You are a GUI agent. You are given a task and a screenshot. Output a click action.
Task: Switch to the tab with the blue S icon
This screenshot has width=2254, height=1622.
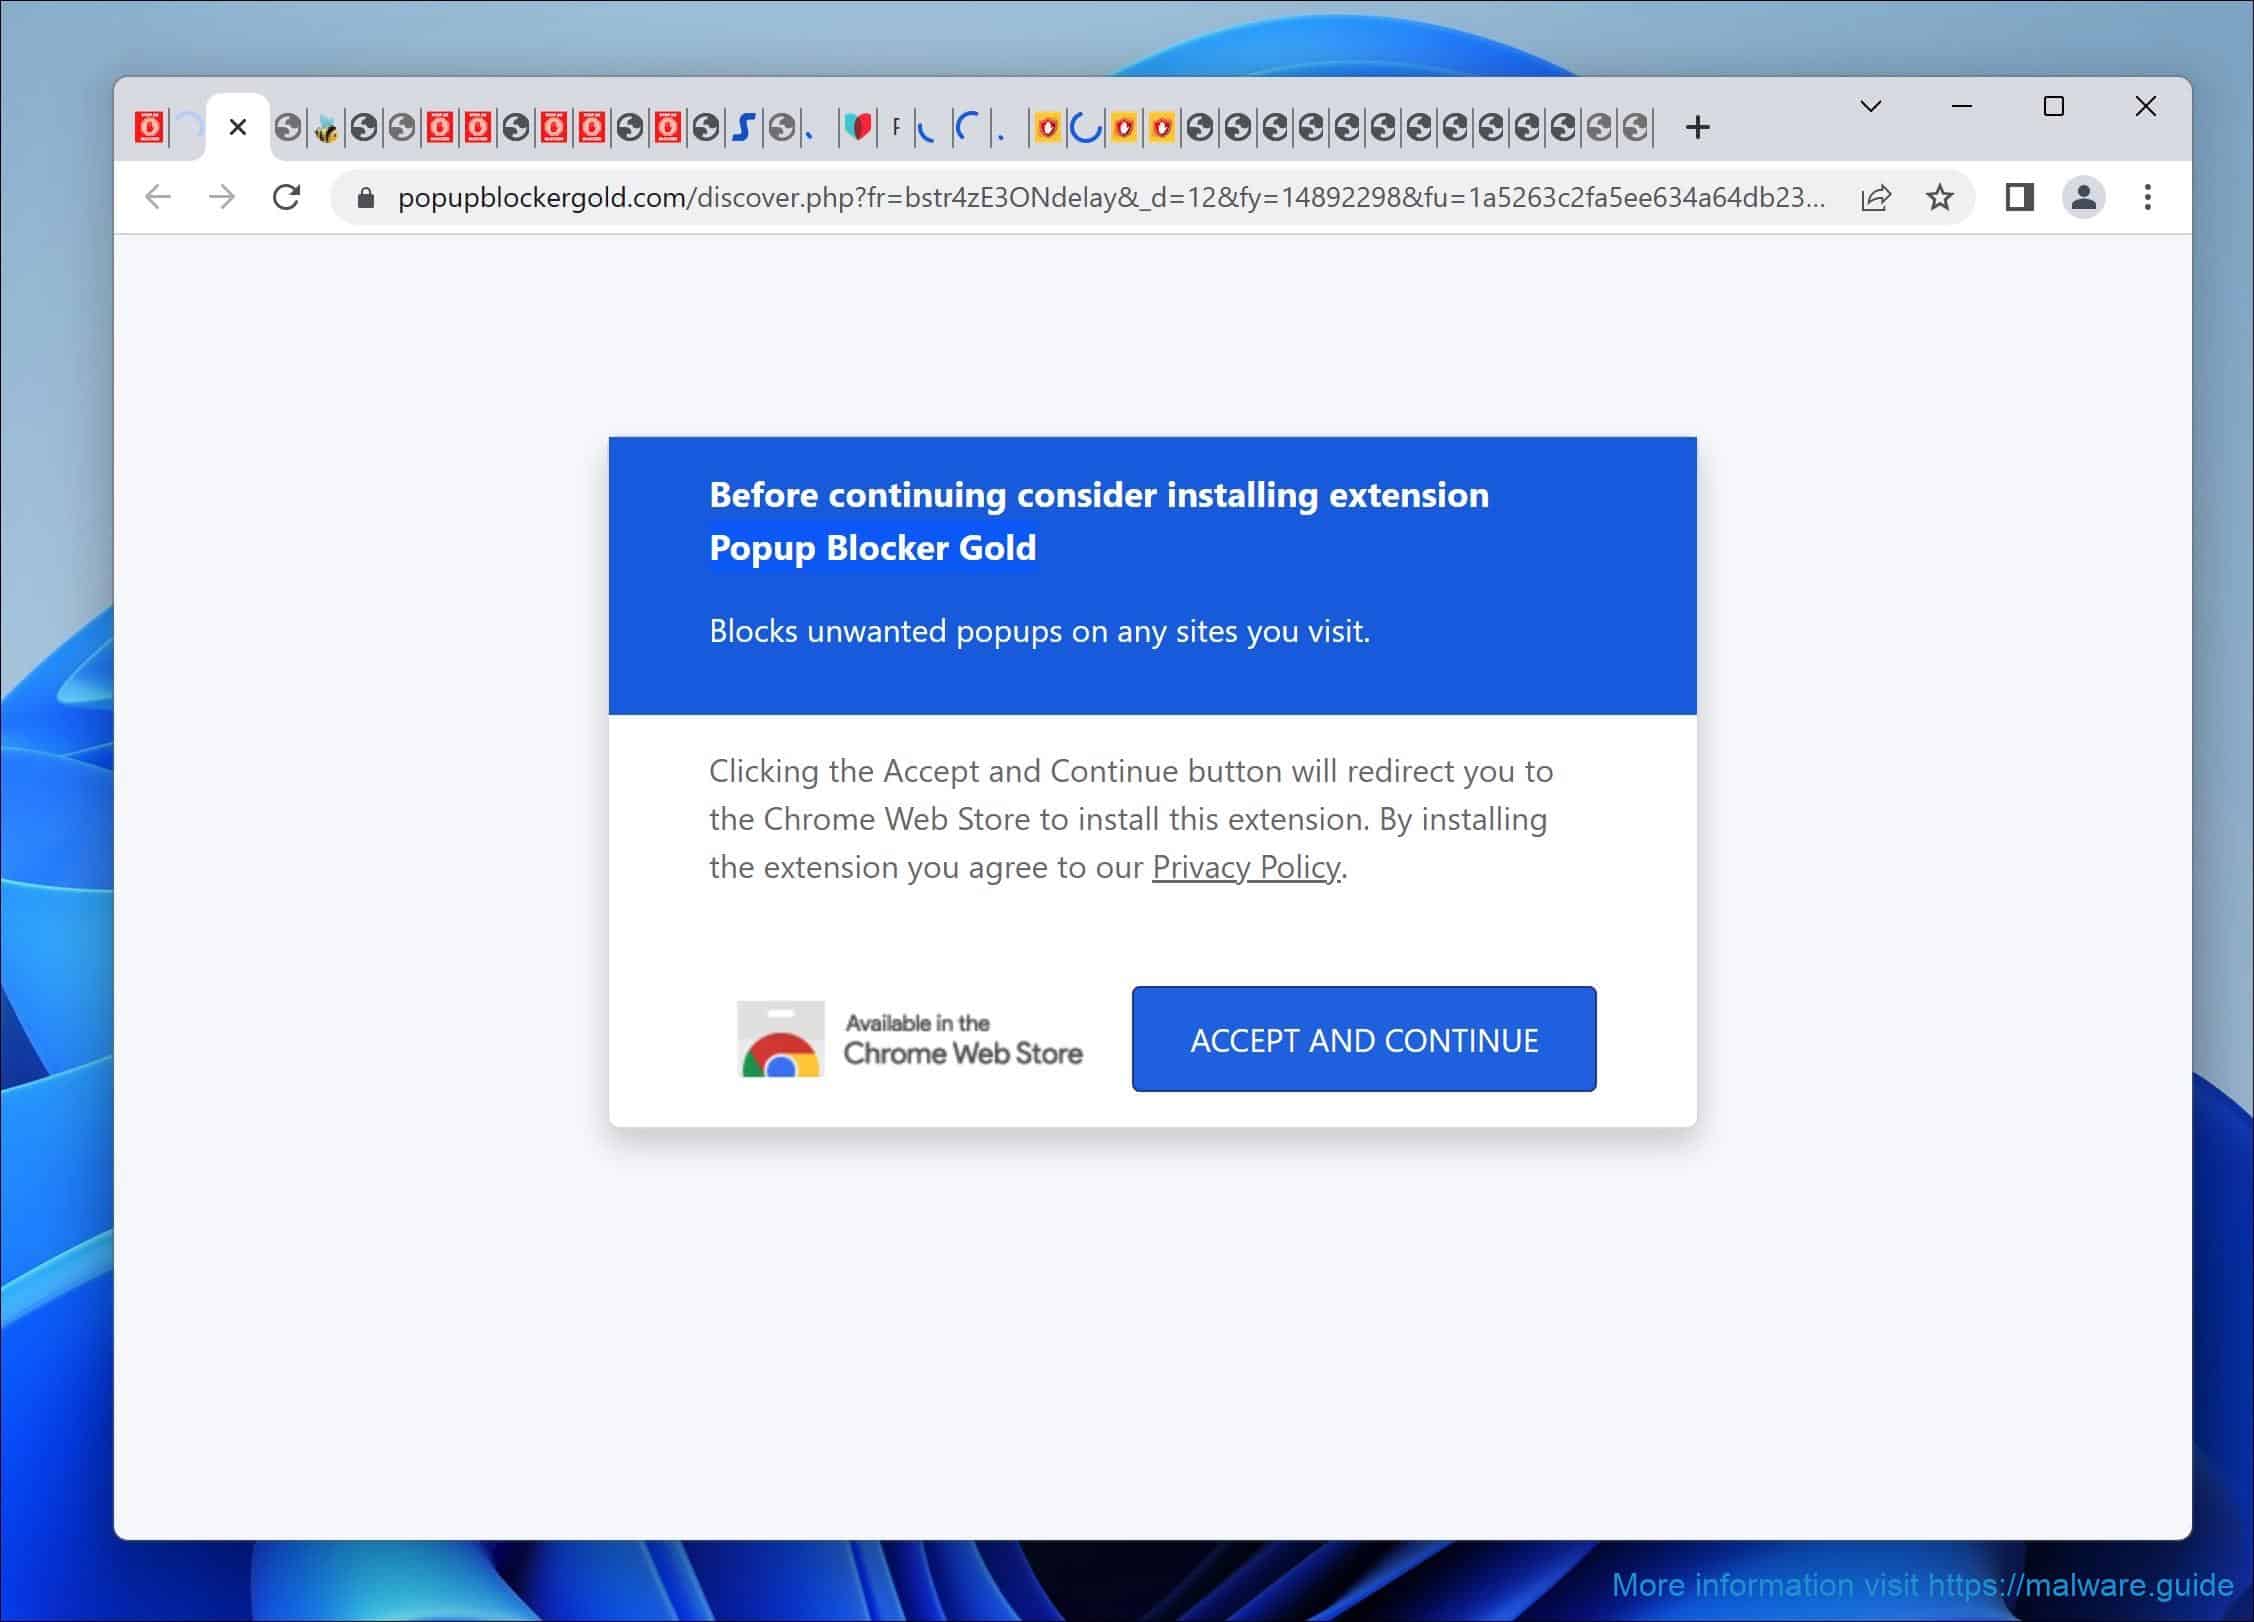[743, 128]
